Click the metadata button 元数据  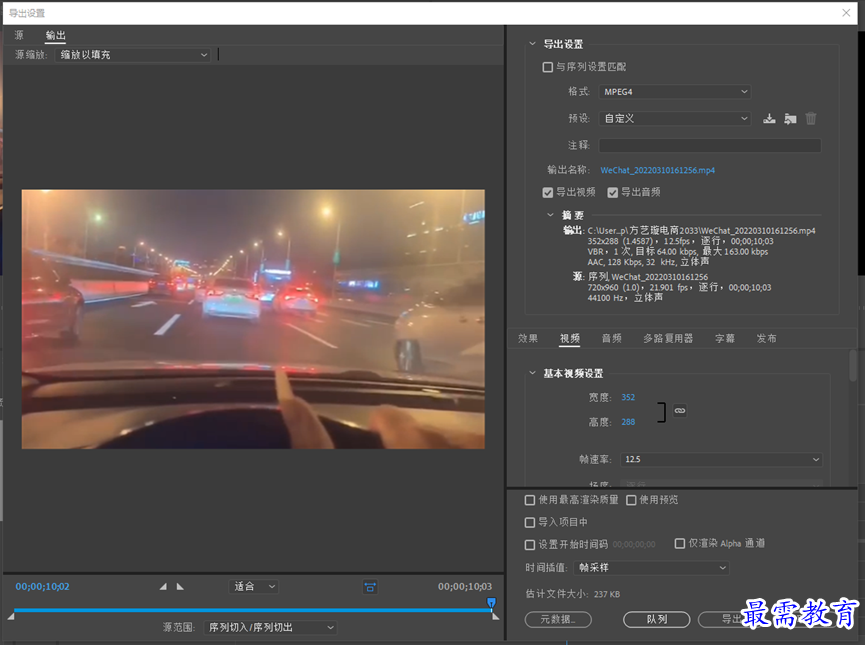pyautogui.click(x=558, y=620)
